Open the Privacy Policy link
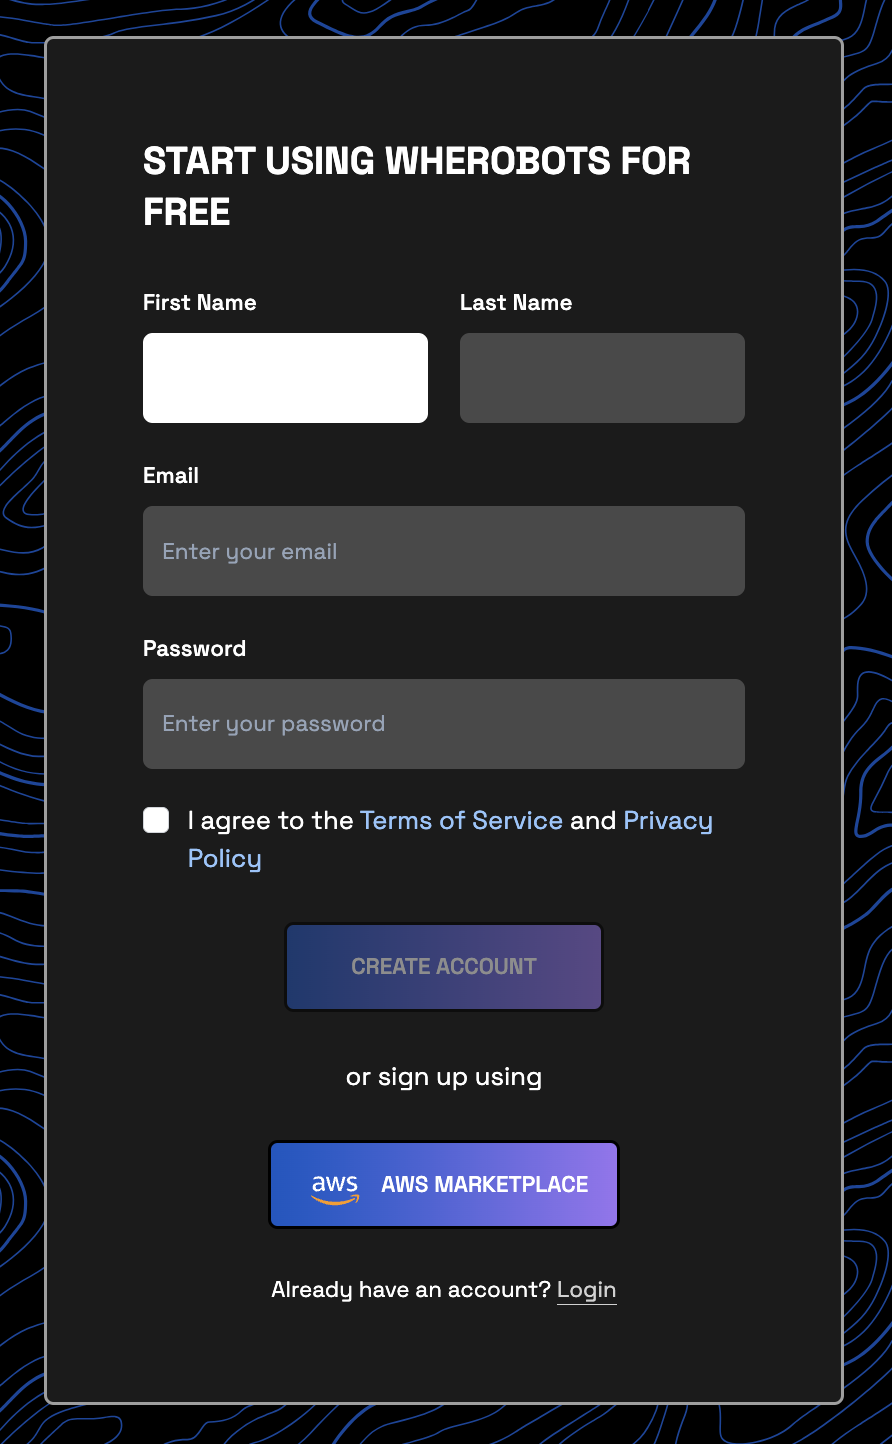This screenshot has width=892, height=1444. point(668,820)
